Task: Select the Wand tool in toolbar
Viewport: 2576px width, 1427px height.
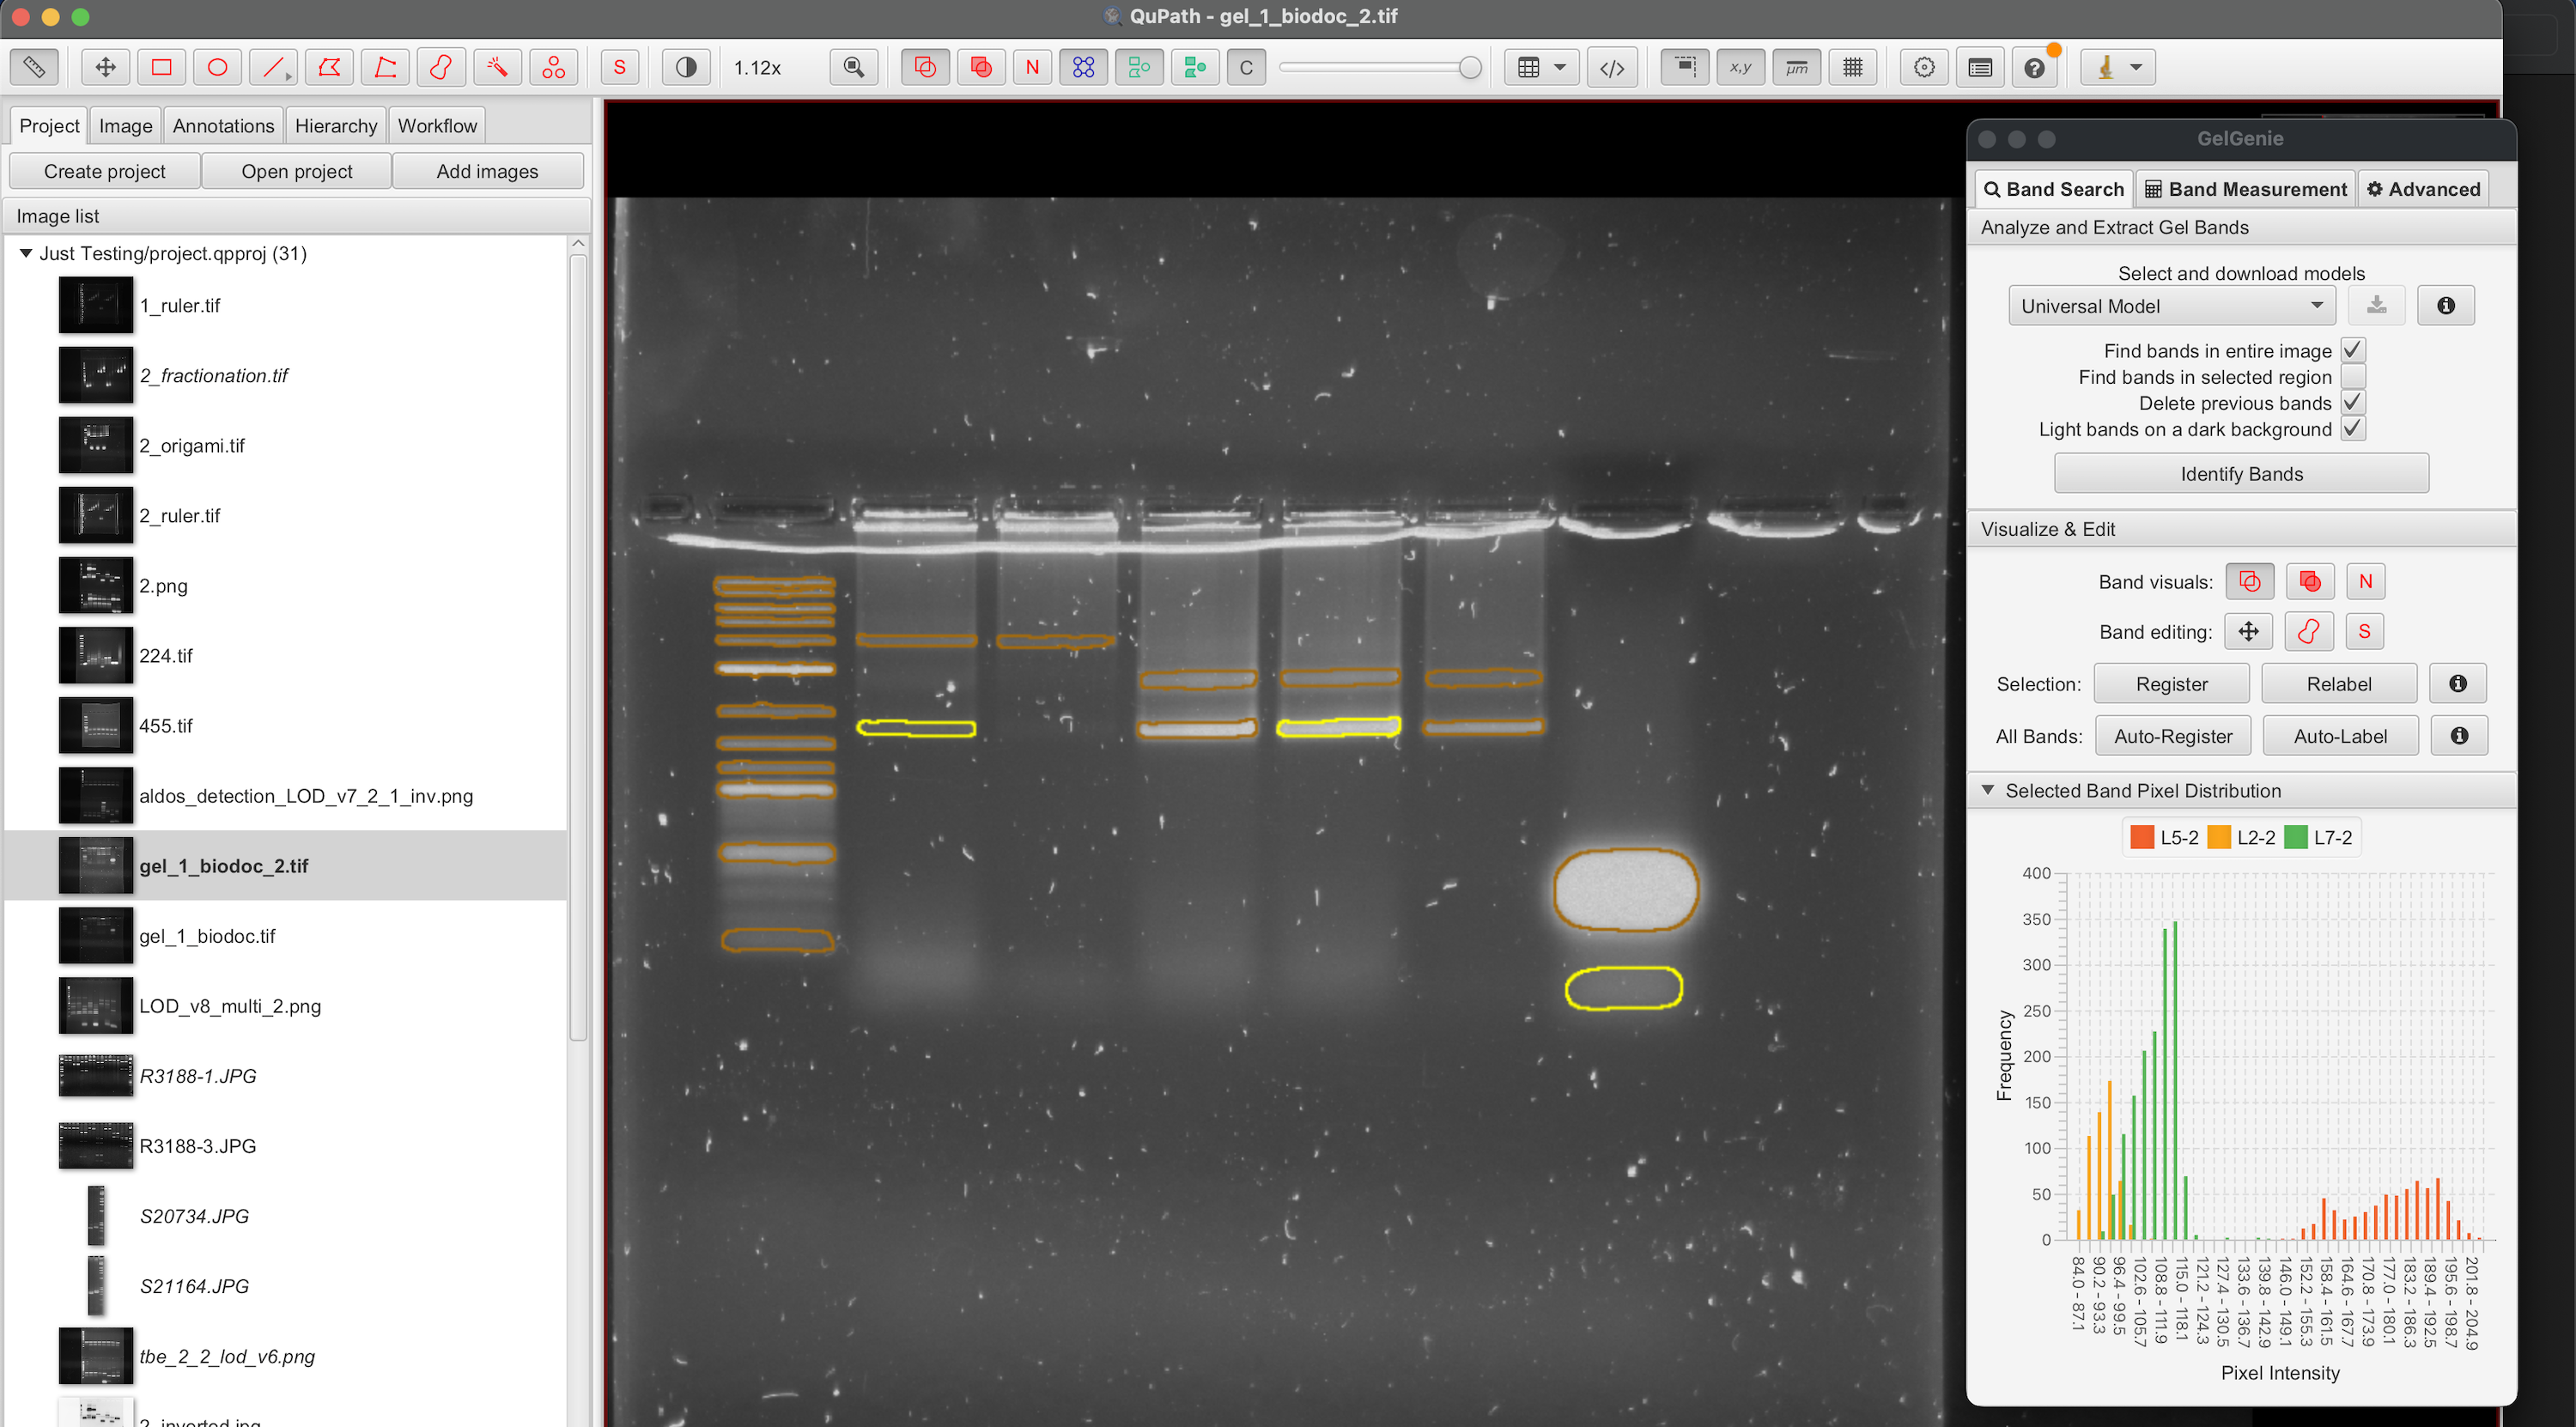Action: point(497,67)
